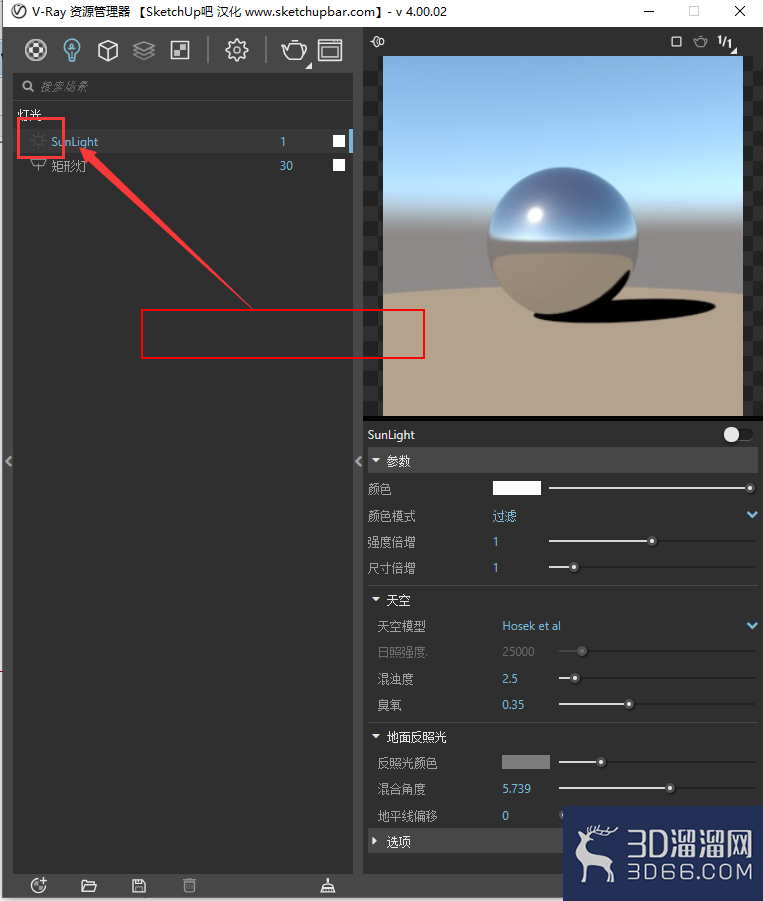Select the Lights category bulb icon
763x901 pixels.
pos(72,50)
